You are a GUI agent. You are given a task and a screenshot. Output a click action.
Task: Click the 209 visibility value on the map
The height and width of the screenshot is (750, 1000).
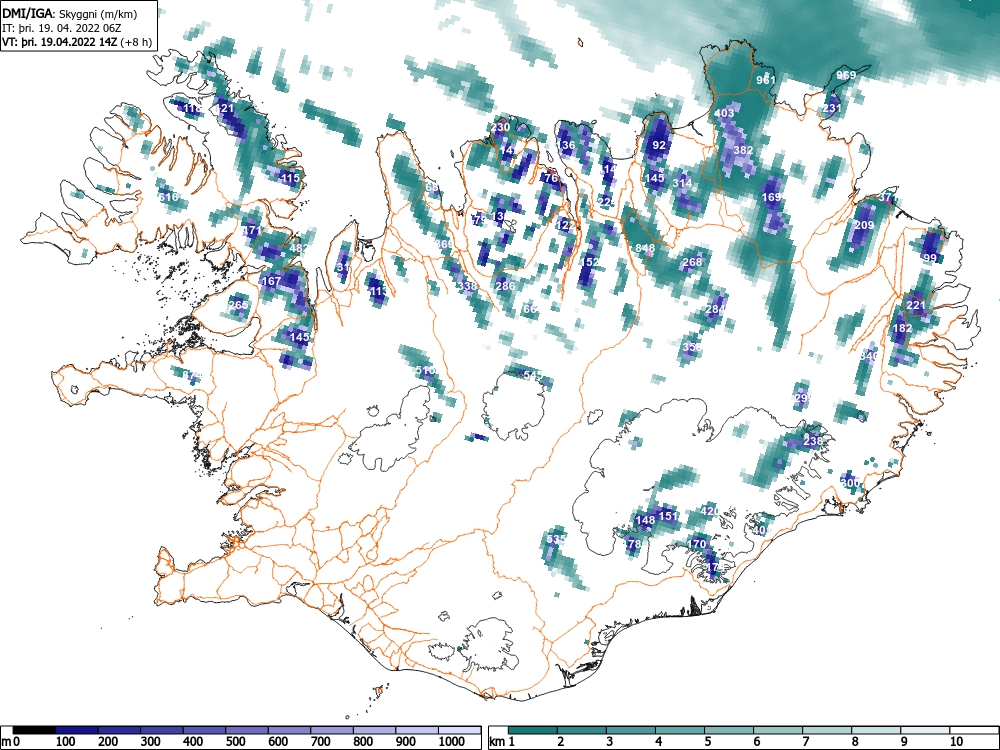pyautogui.click(x=864, y=225)
